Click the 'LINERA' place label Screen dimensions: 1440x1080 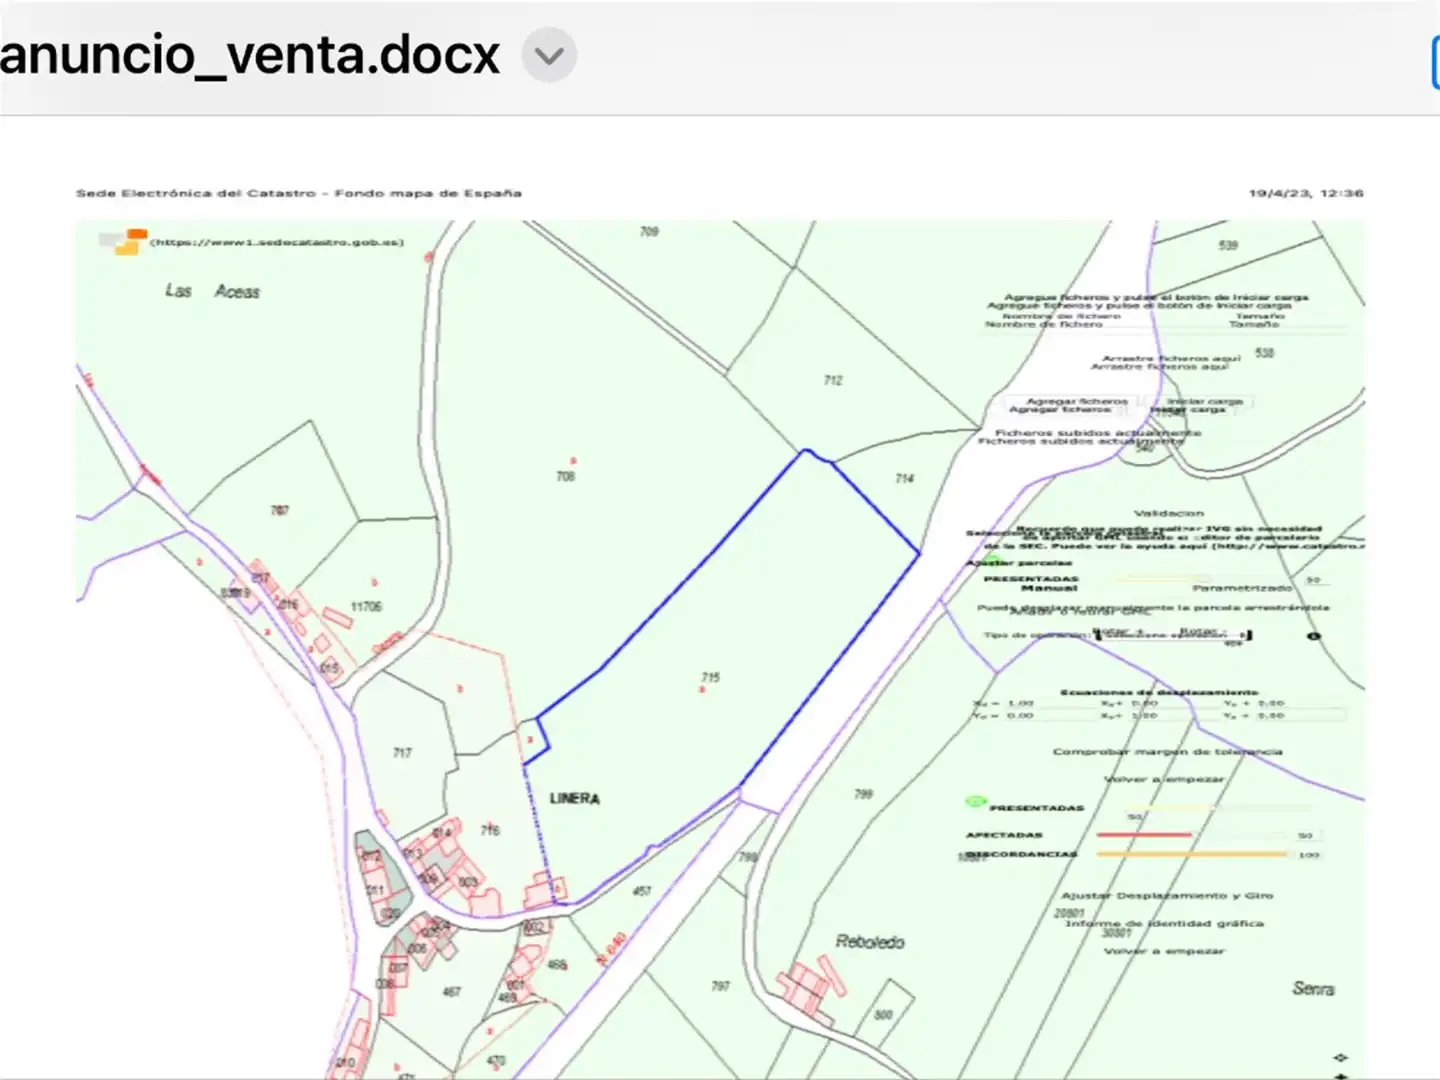pos(575,798)
